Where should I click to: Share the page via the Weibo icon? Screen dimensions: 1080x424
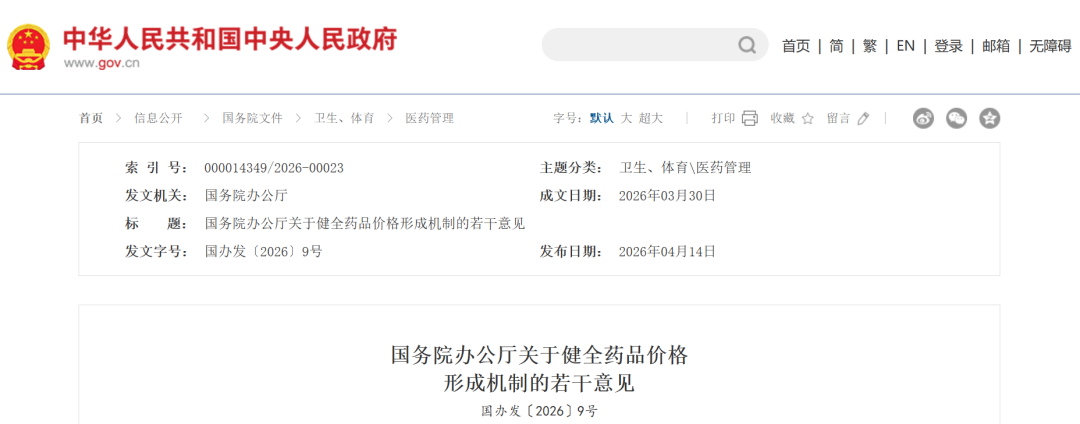point(923,118)
